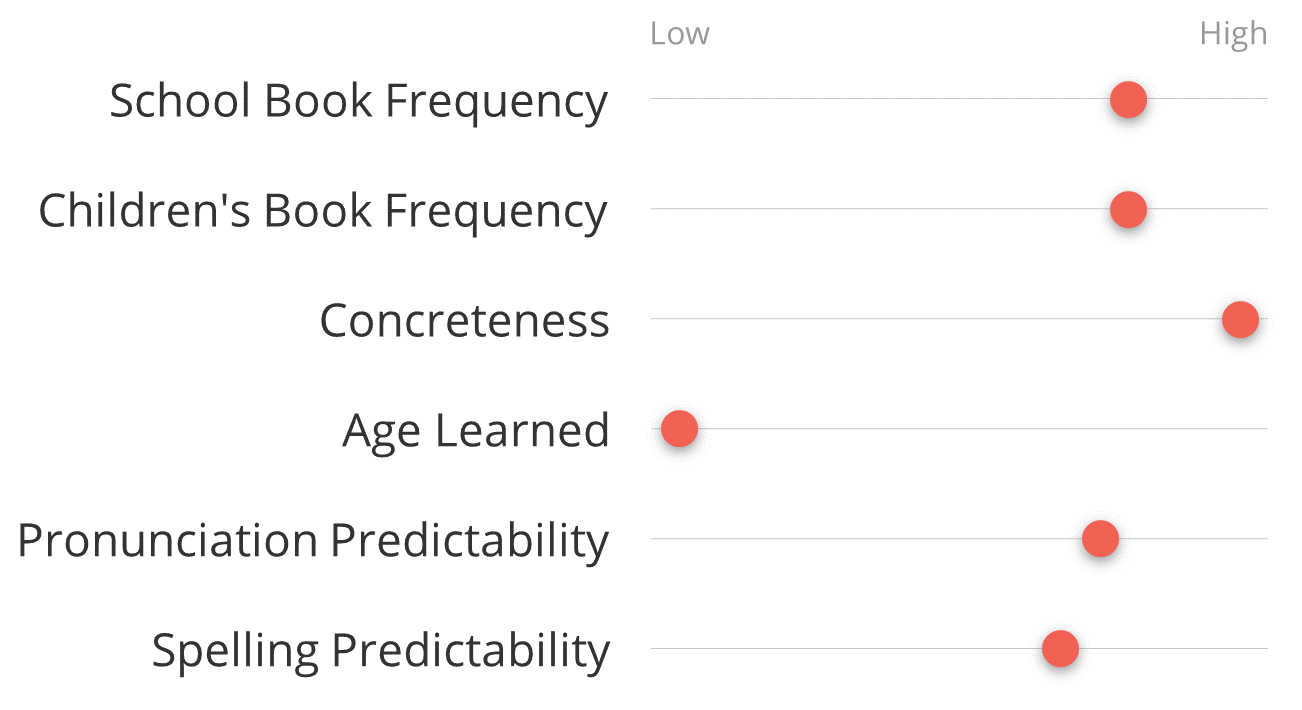Click the Spelling Predictability track line

tap(959, 648)
